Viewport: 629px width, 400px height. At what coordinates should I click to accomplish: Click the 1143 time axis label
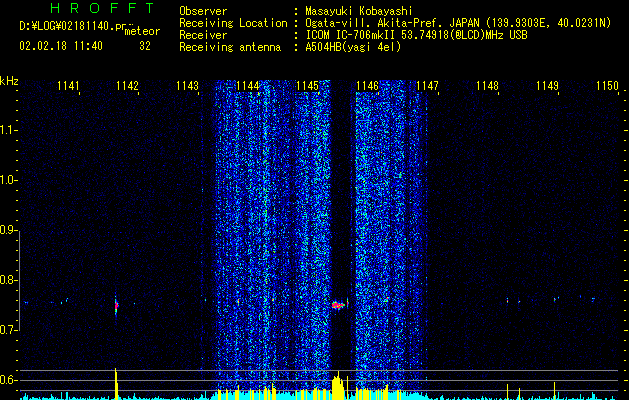pos(187,86)
